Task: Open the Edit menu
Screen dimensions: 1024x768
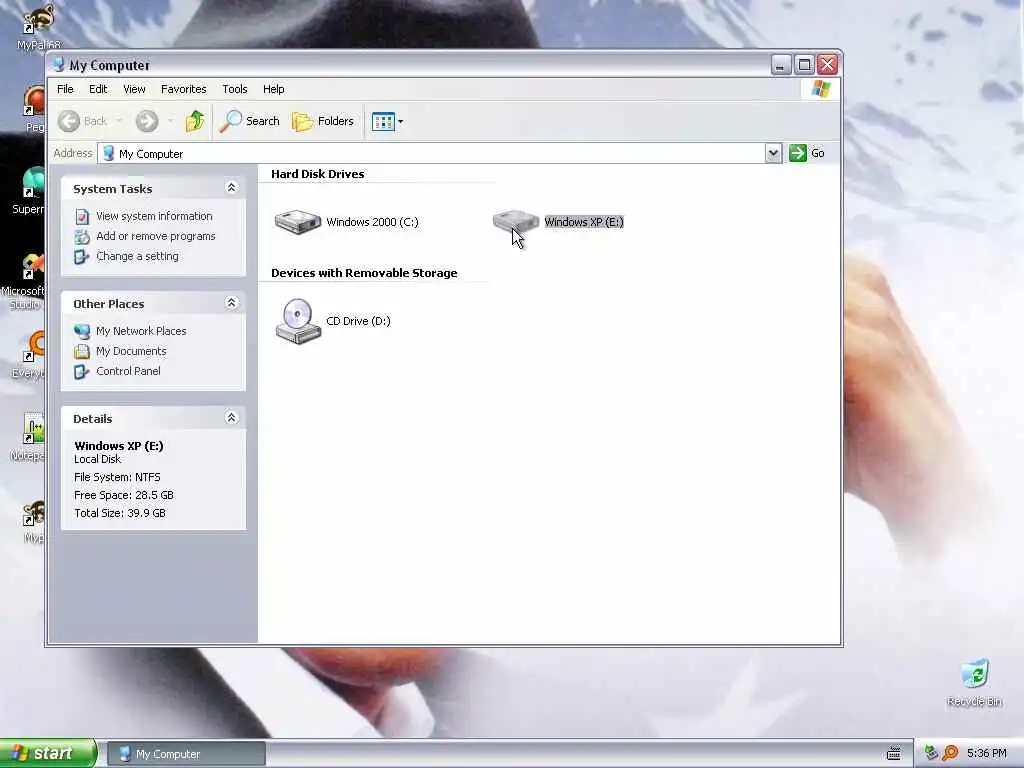Action: [98, 89]
